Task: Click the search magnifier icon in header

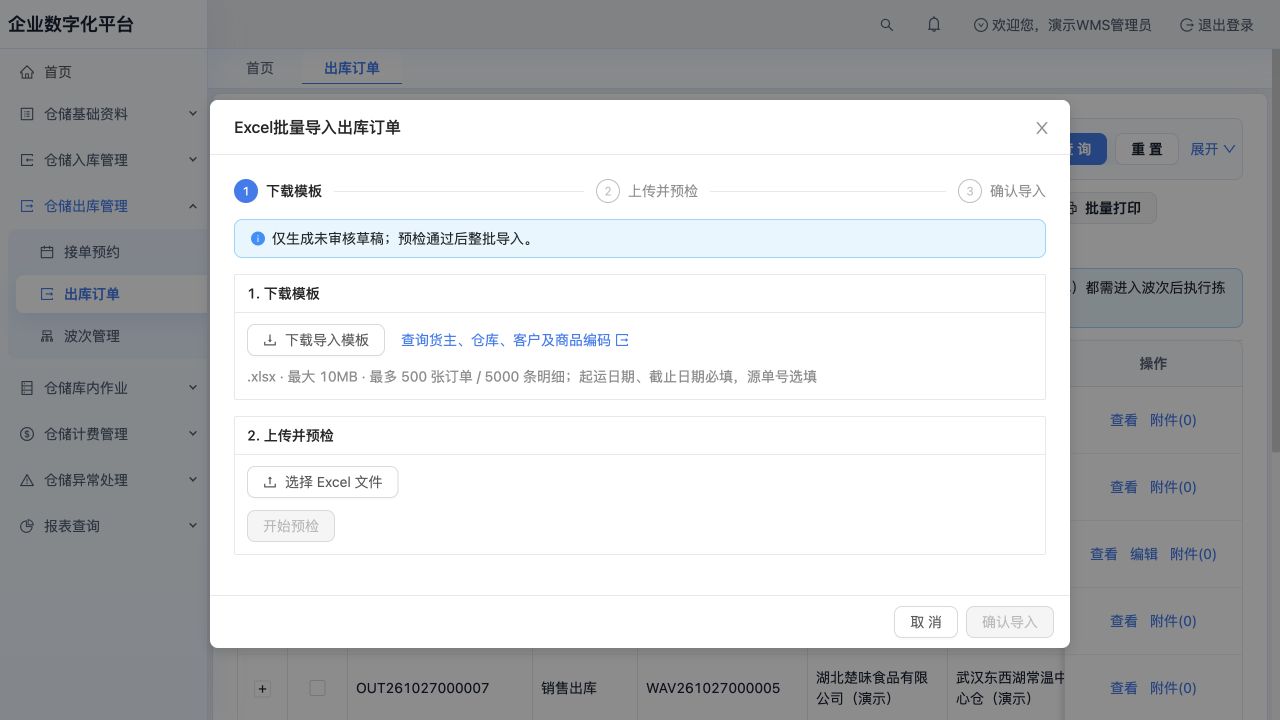Action: [887, 25]
